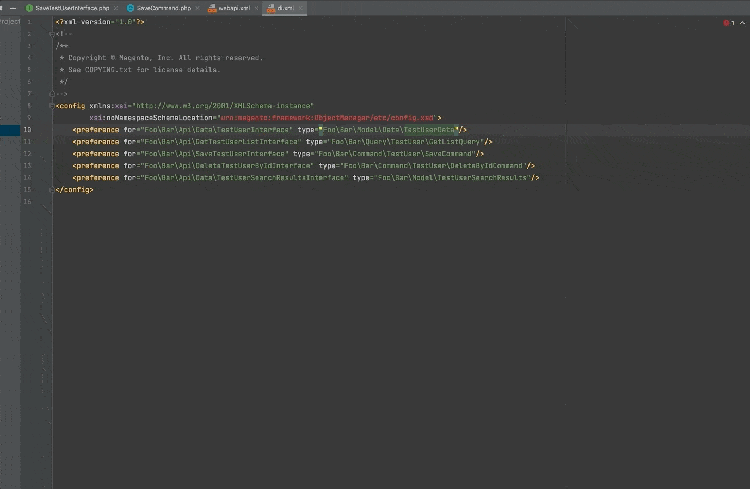Click the blue class icon on the SaveCommand.php tab
This screenshot has width=750, height=489.
tap(130, 7)
